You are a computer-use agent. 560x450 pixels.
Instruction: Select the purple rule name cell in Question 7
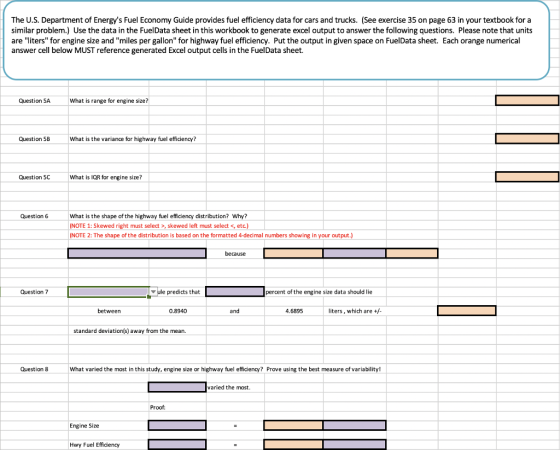pos(109,292)
